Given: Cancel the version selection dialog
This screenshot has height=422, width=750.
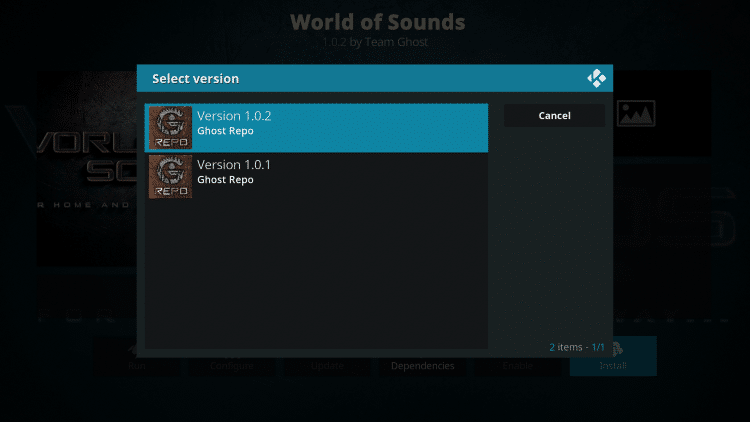Looking at the screenshot, I should pyautogui.click(x=554, y=116).
